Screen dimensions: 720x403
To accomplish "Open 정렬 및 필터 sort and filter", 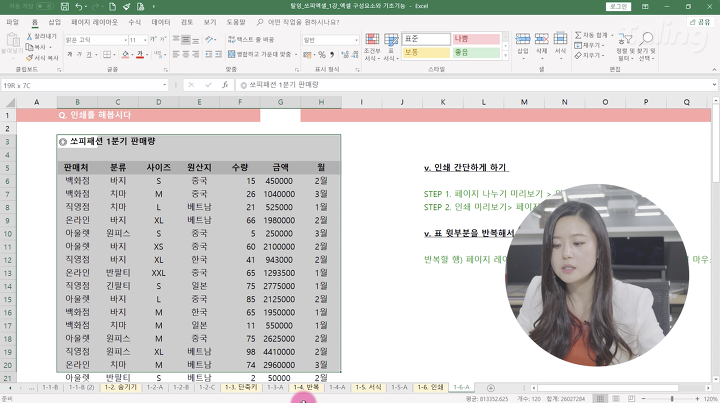I will pyautogui.click(x=624, y=47).
